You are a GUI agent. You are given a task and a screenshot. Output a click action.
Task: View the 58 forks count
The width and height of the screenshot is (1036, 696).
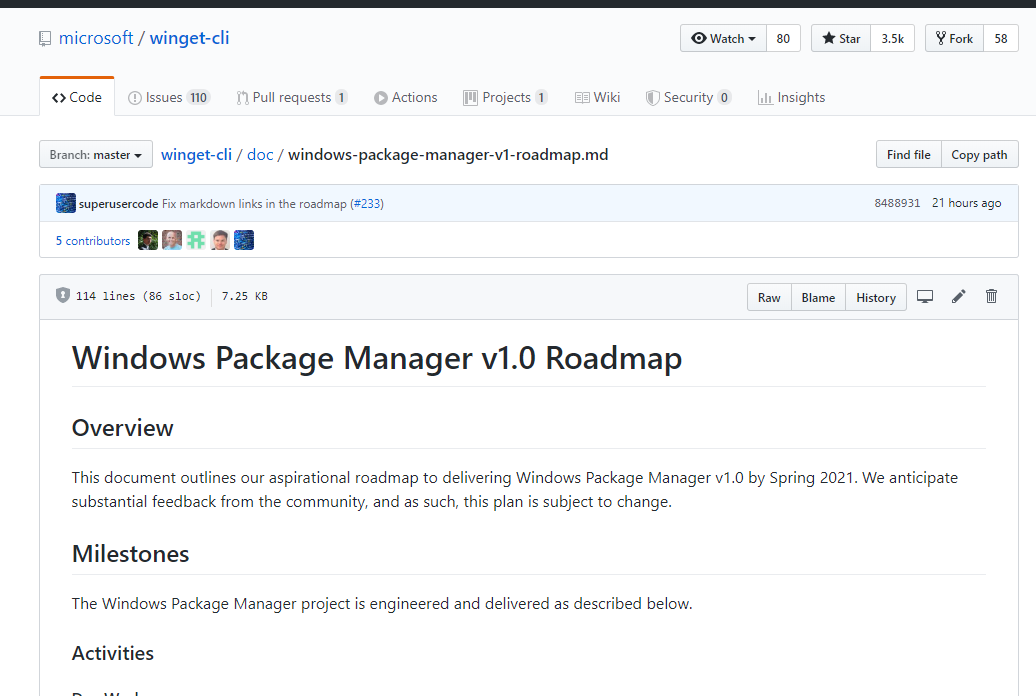point(1001,38)
